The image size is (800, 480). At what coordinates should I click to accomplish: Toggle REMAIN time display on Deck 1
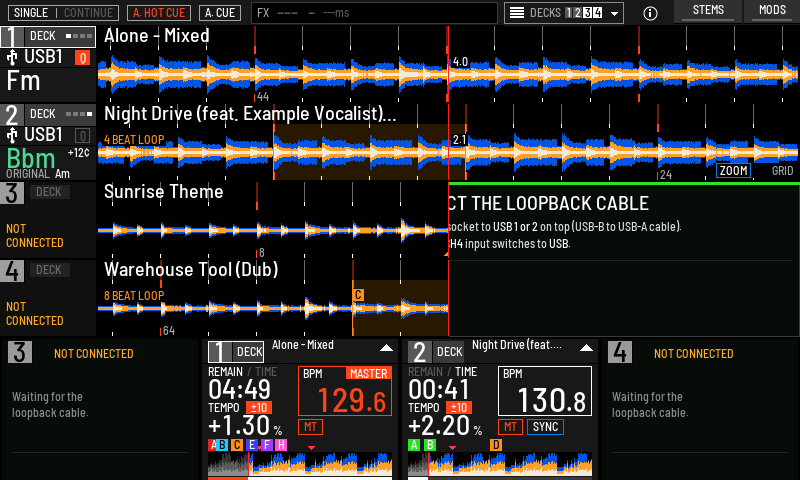(x=226, y=372)
